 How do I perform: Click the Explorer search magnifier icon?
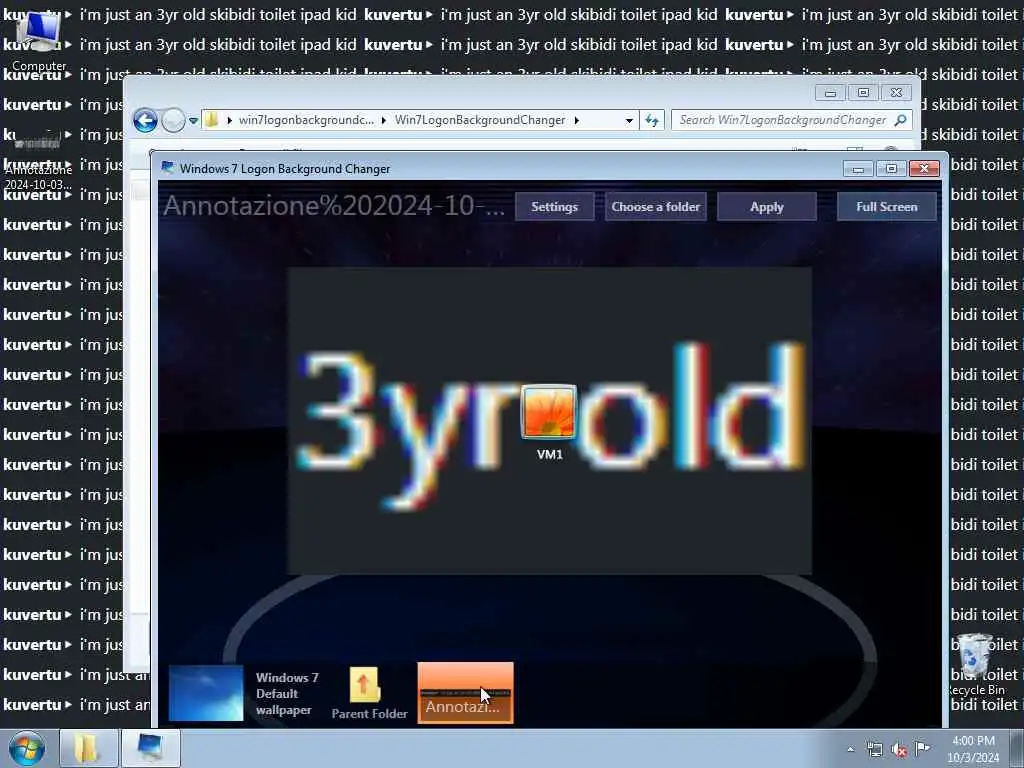click(901, 120)
